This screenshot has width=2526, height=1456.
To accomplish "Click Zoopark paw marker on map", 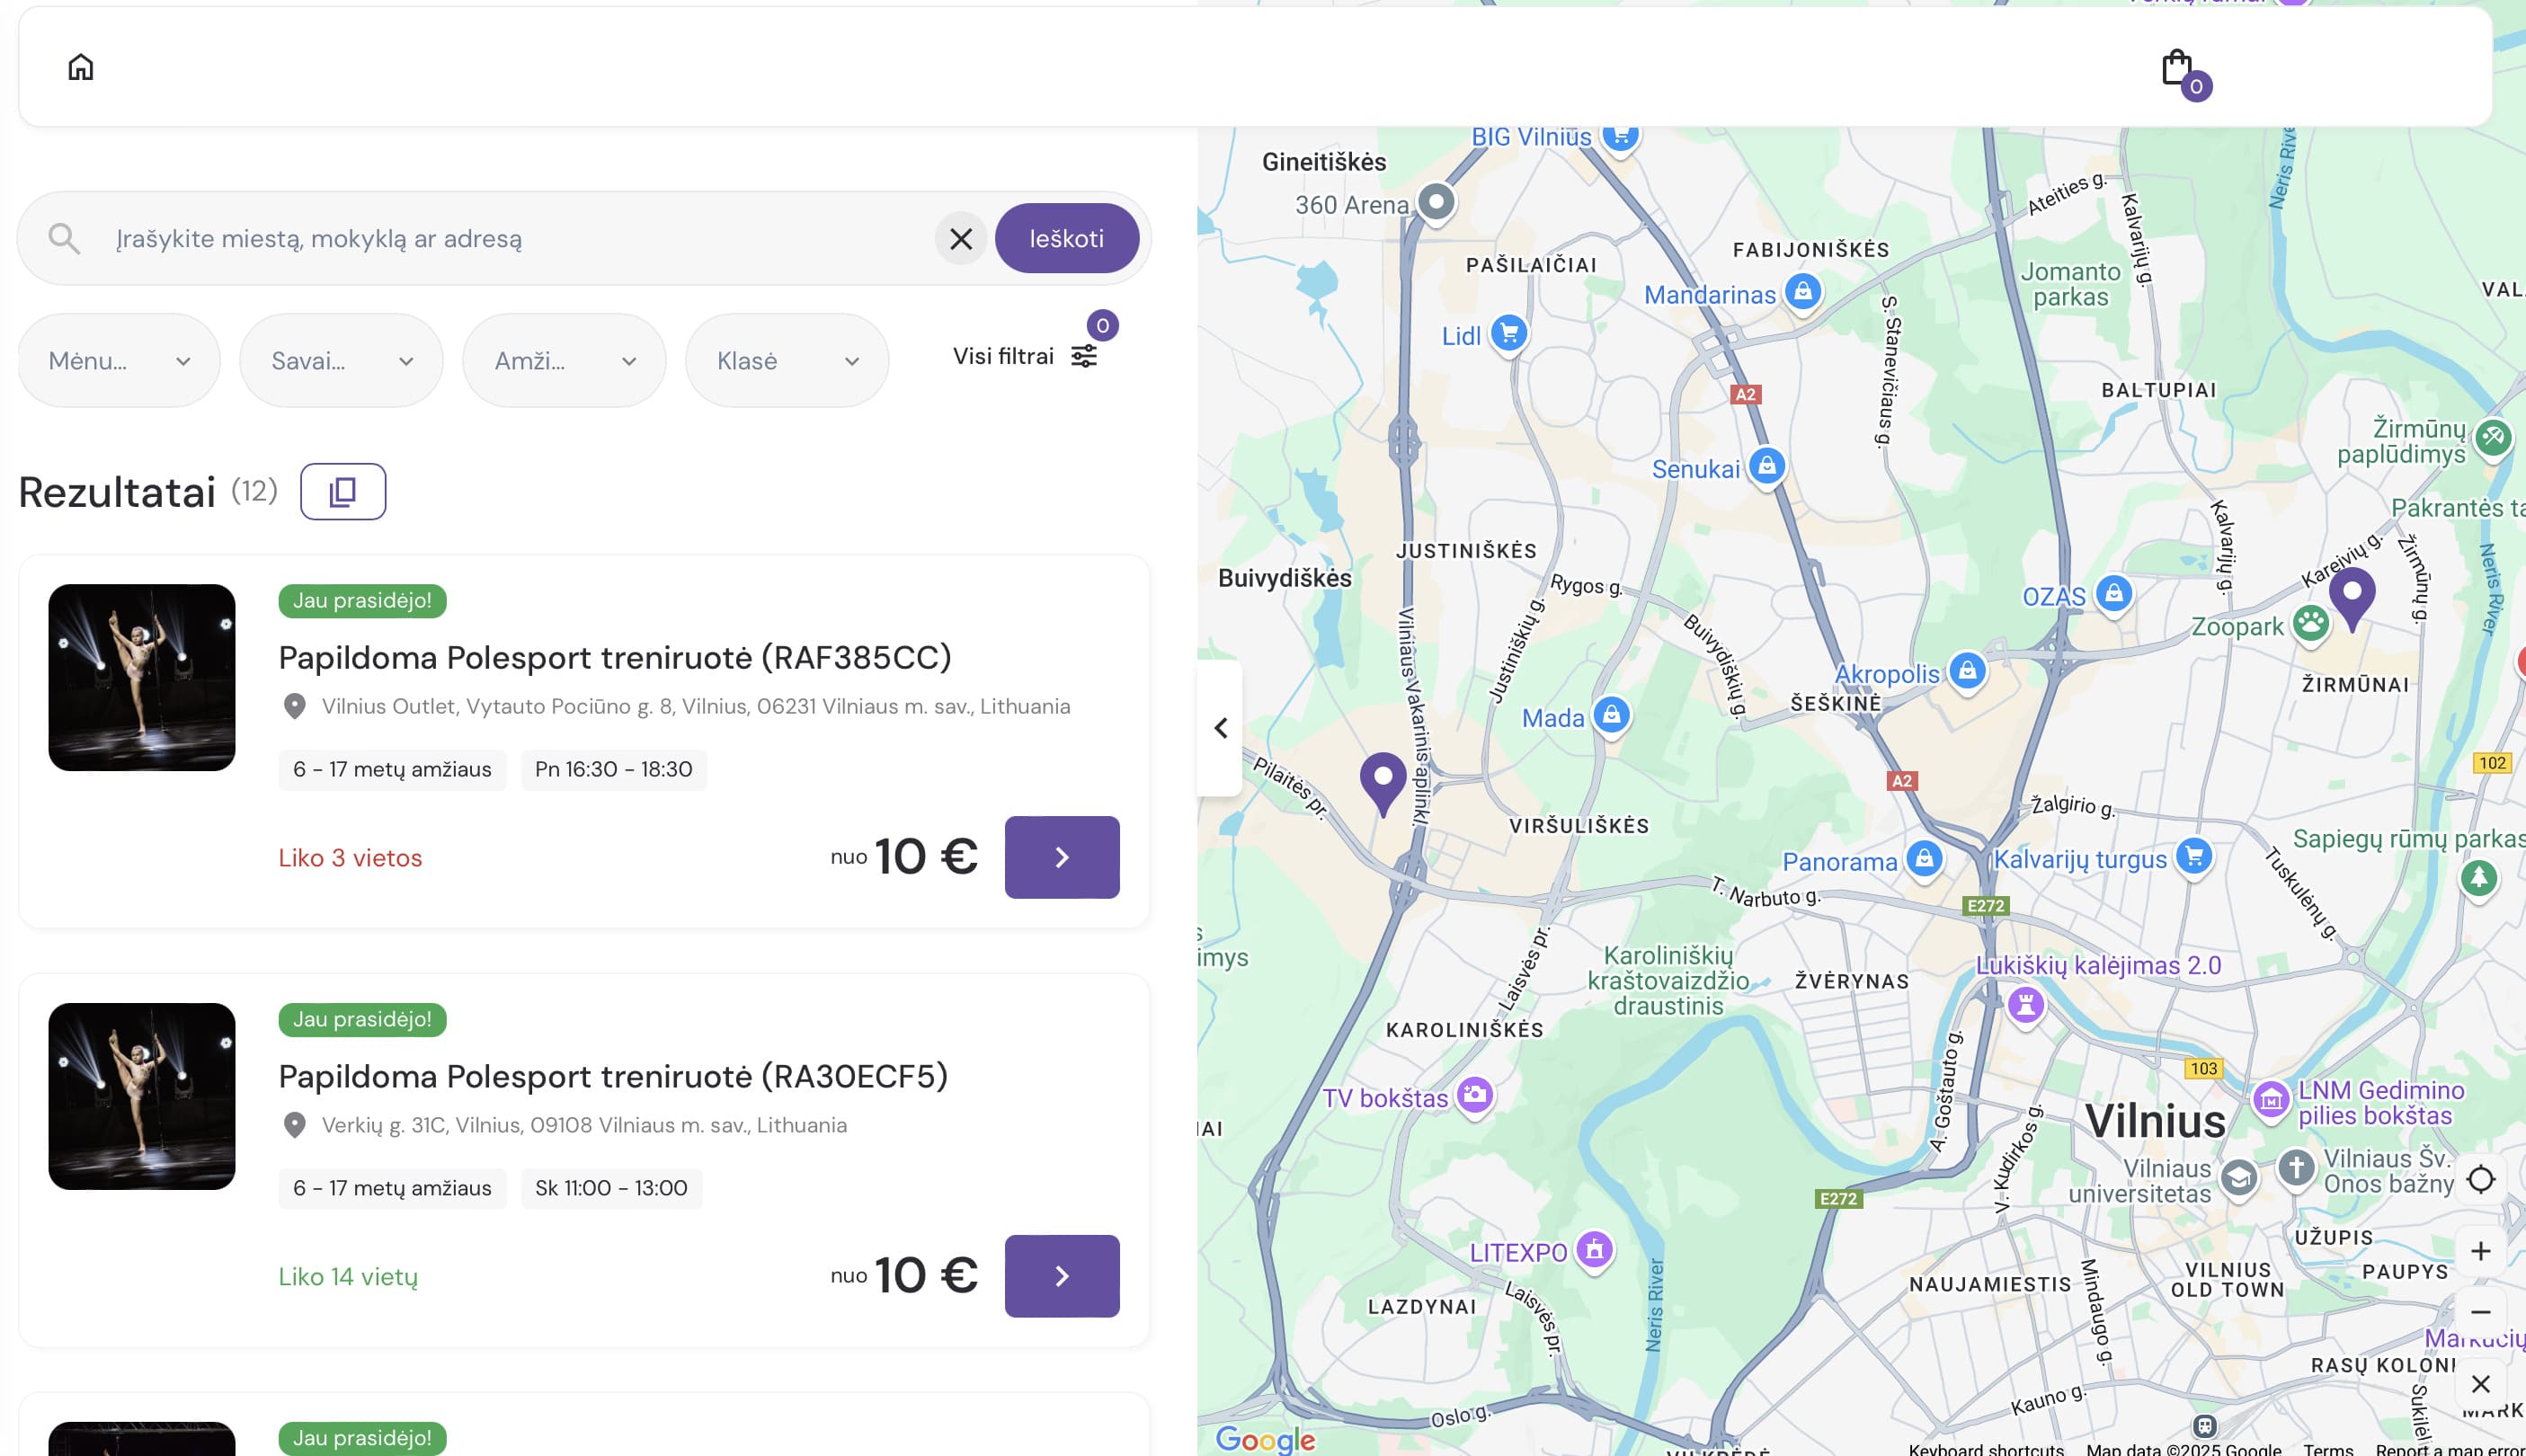I will click(2310, 624).
